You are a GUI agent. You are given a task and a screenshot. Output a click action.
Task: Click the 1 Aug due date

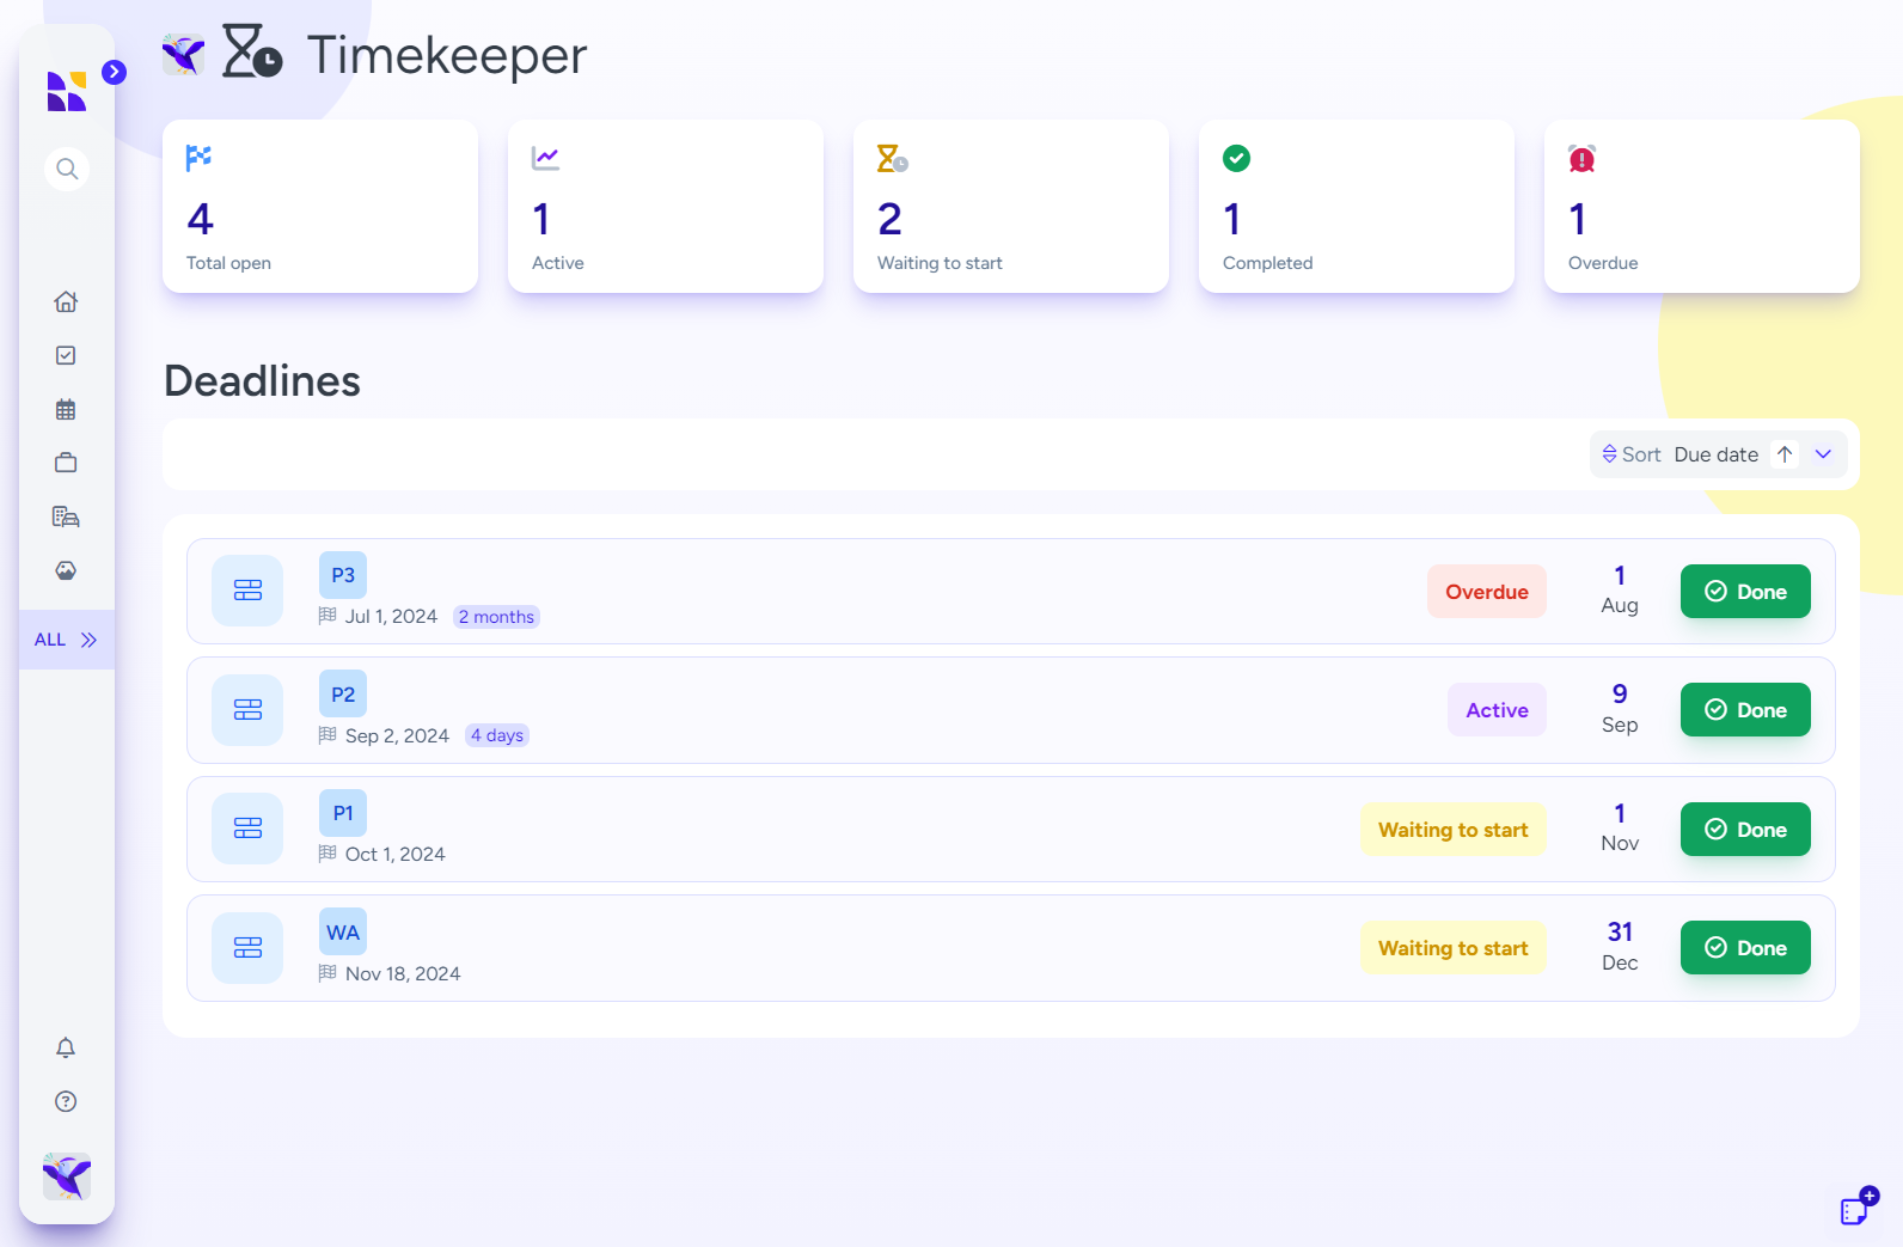click(1619, 590)
